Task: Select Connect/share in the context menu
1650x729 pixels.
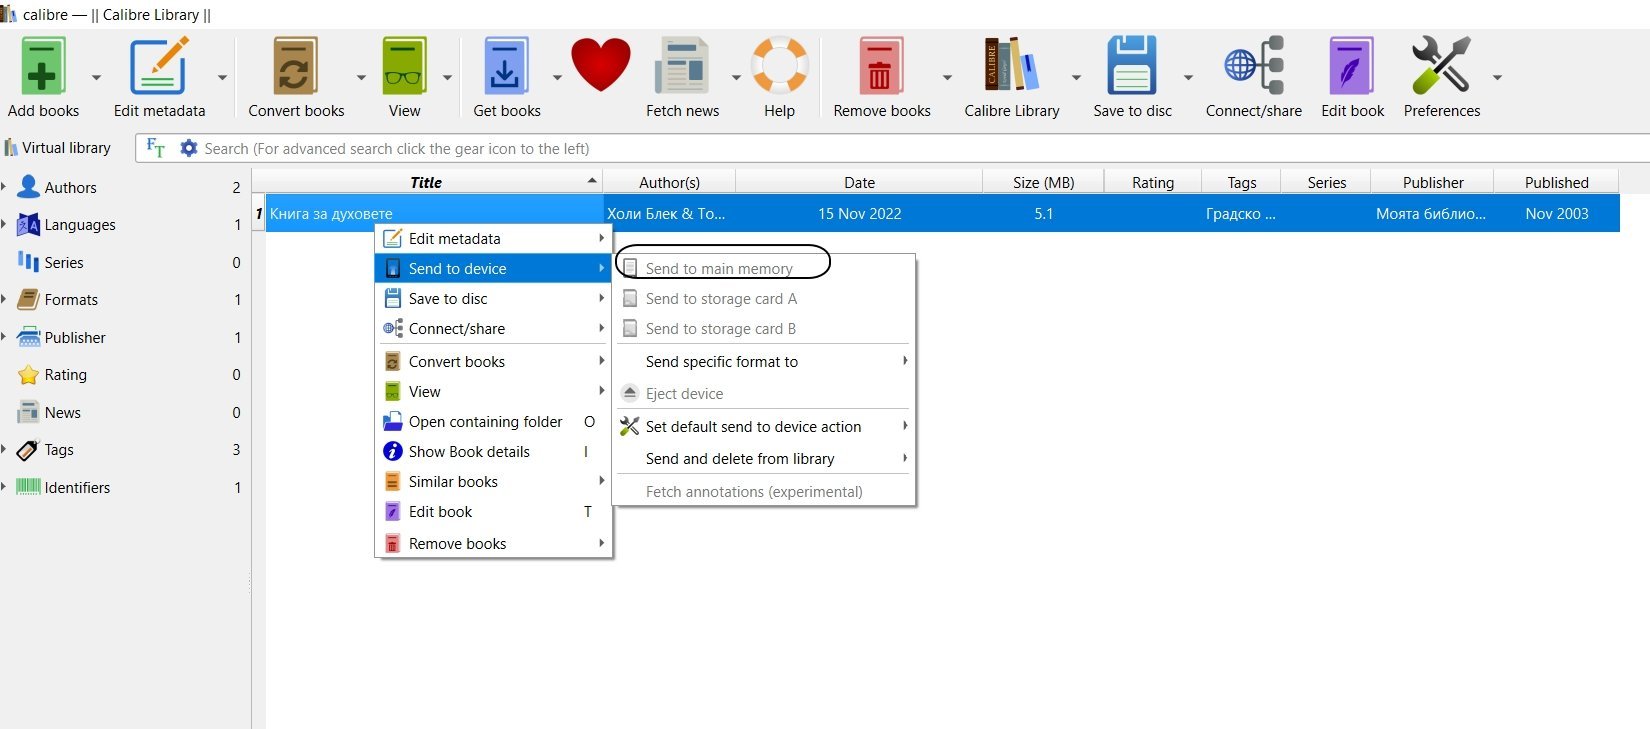Action: click(493, 328)
